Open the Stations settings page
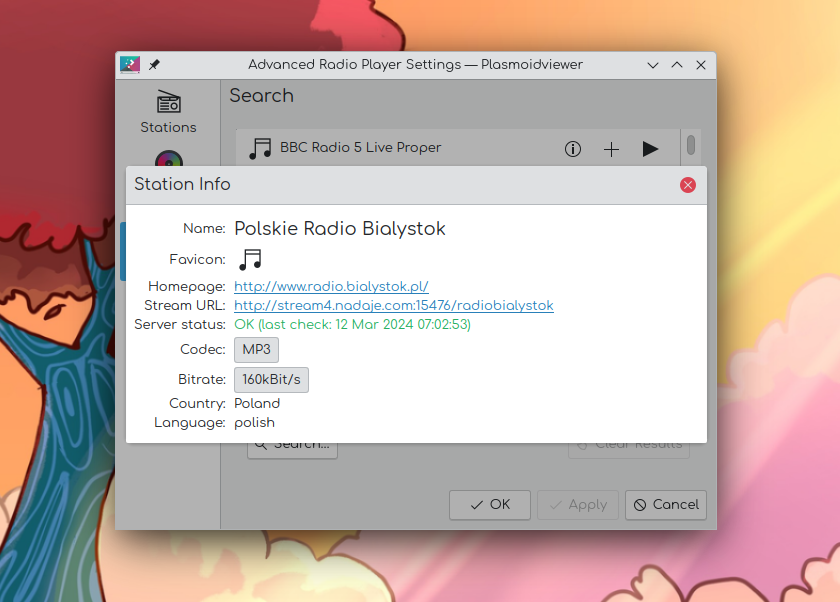 click(168, 112)
